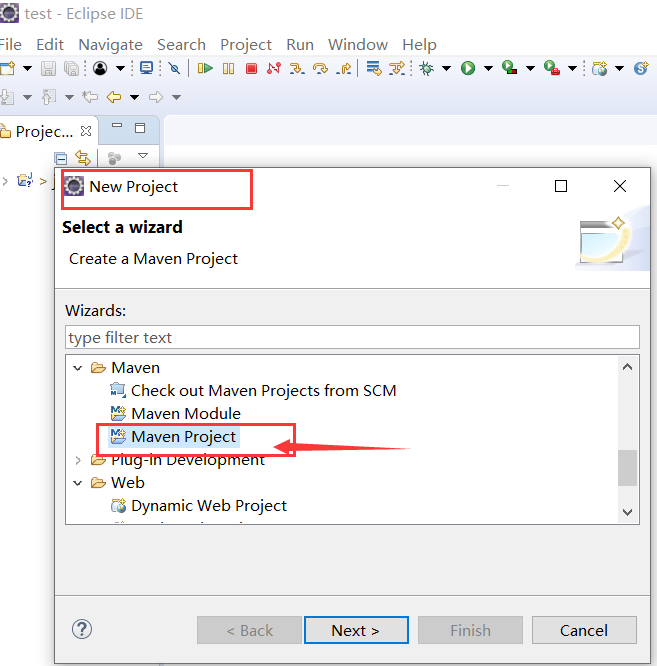Click the black round profile toolbar icon
Viewport: 657px width, 666px height.
(100, 68)
